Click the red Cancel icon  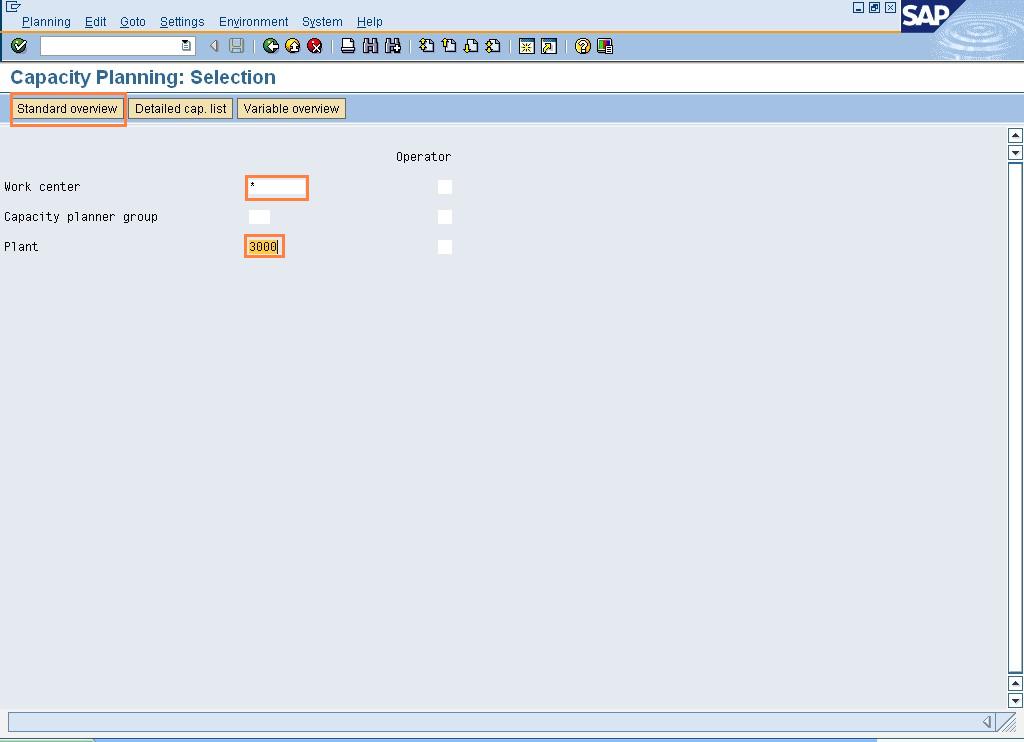[x=315, y=46]
